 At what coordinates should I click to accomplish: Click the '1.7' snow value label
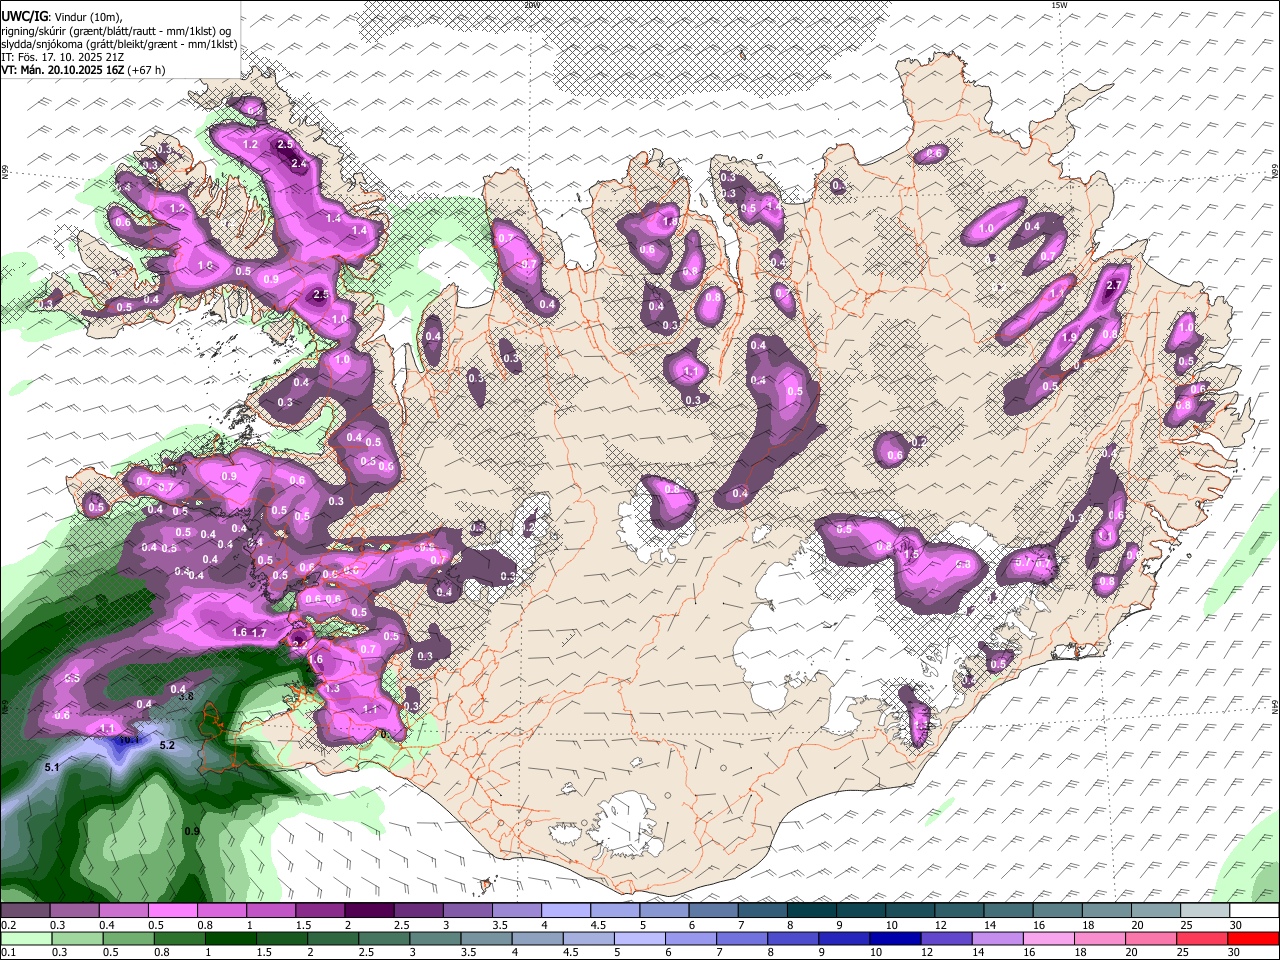(259, 632)
